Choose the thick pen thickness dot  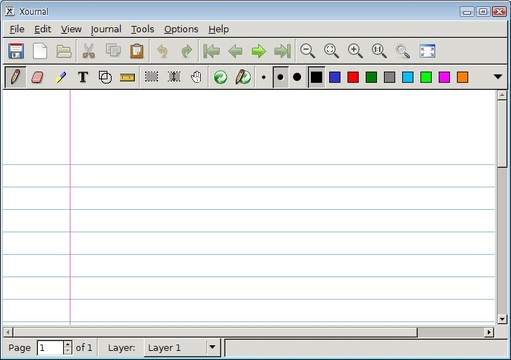click(297, 77)
